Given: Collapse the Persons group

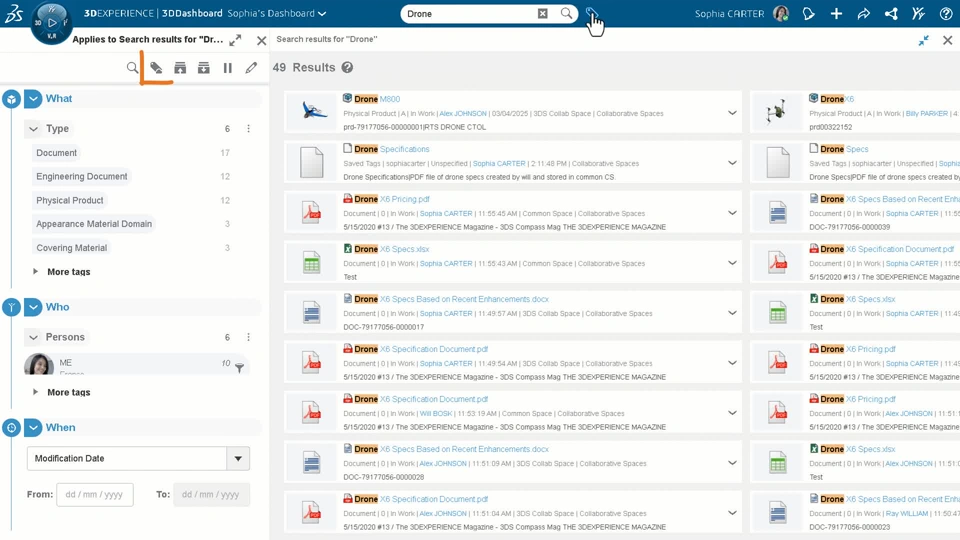Looking at the screenshot, I should point(34,337).
